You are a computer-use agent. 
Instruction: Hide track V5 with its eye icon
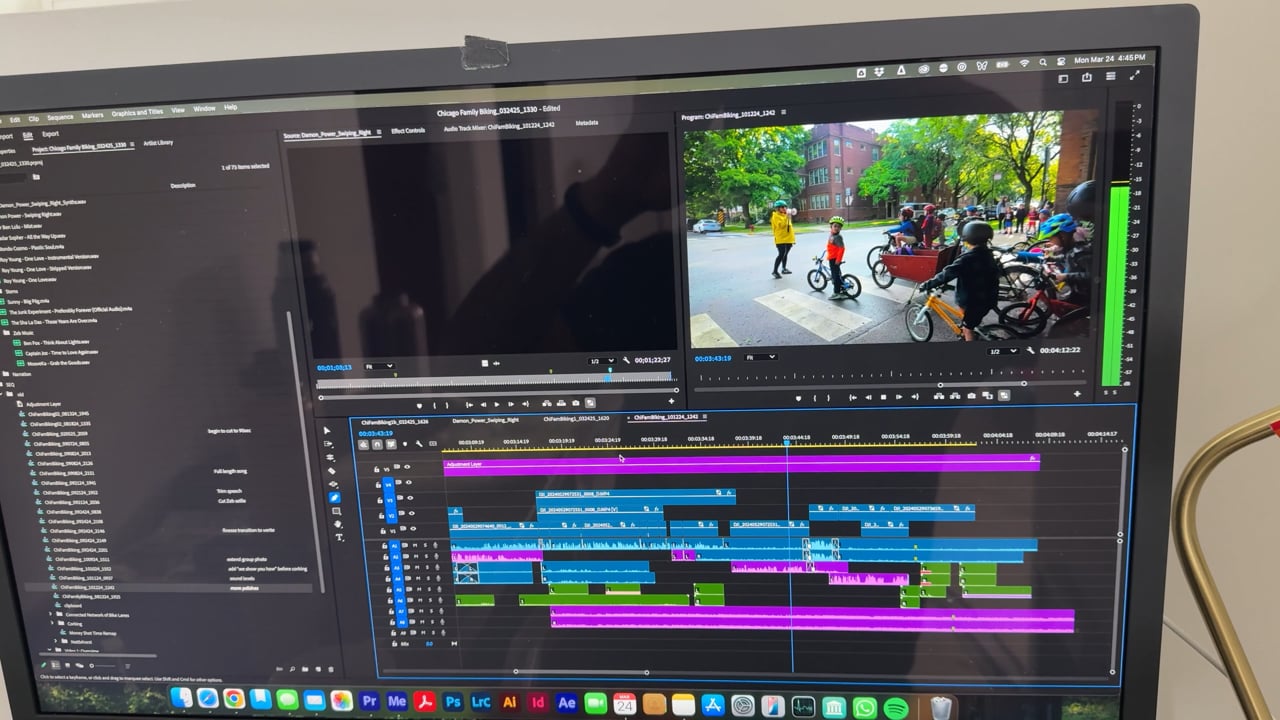click(x=407, y=467)
